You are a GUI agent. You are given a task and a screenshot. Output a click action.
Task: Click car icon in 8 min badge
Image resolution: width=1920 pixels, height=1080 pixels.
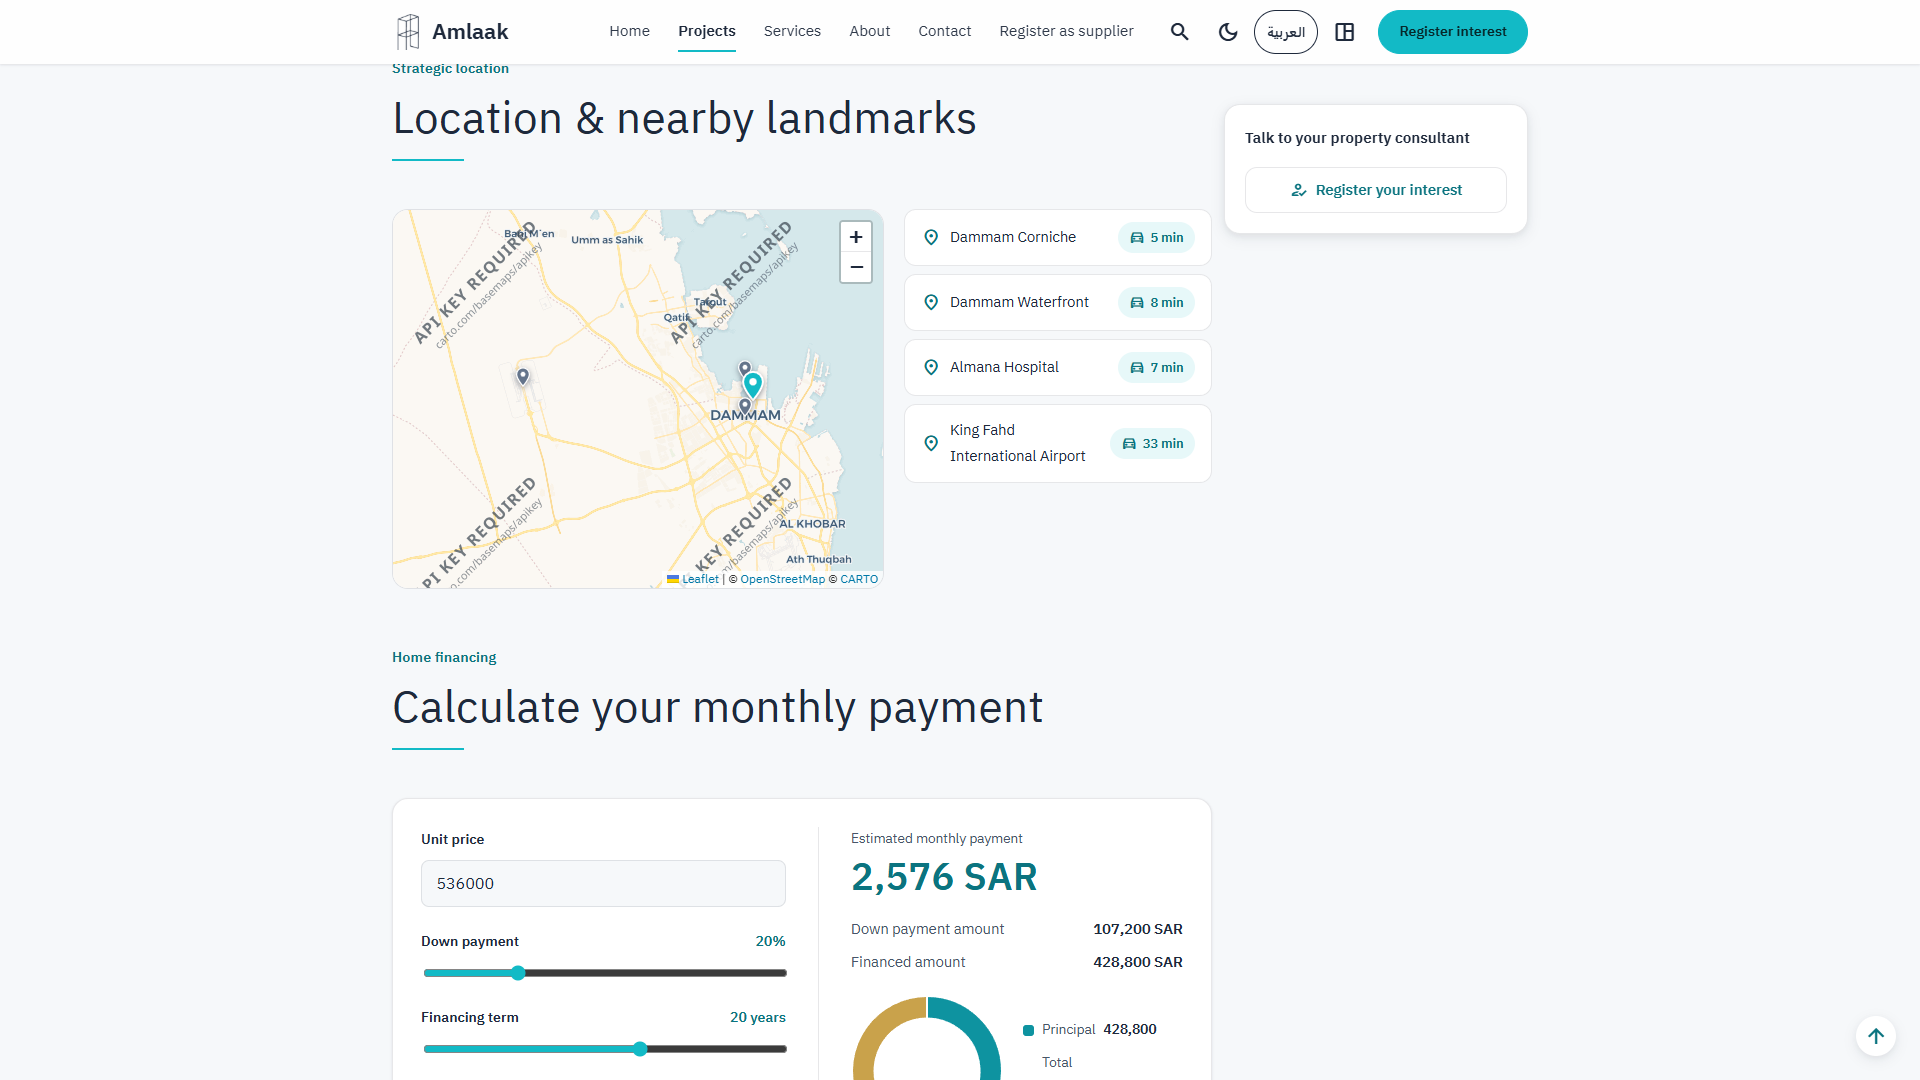[x=1137, y=303]
